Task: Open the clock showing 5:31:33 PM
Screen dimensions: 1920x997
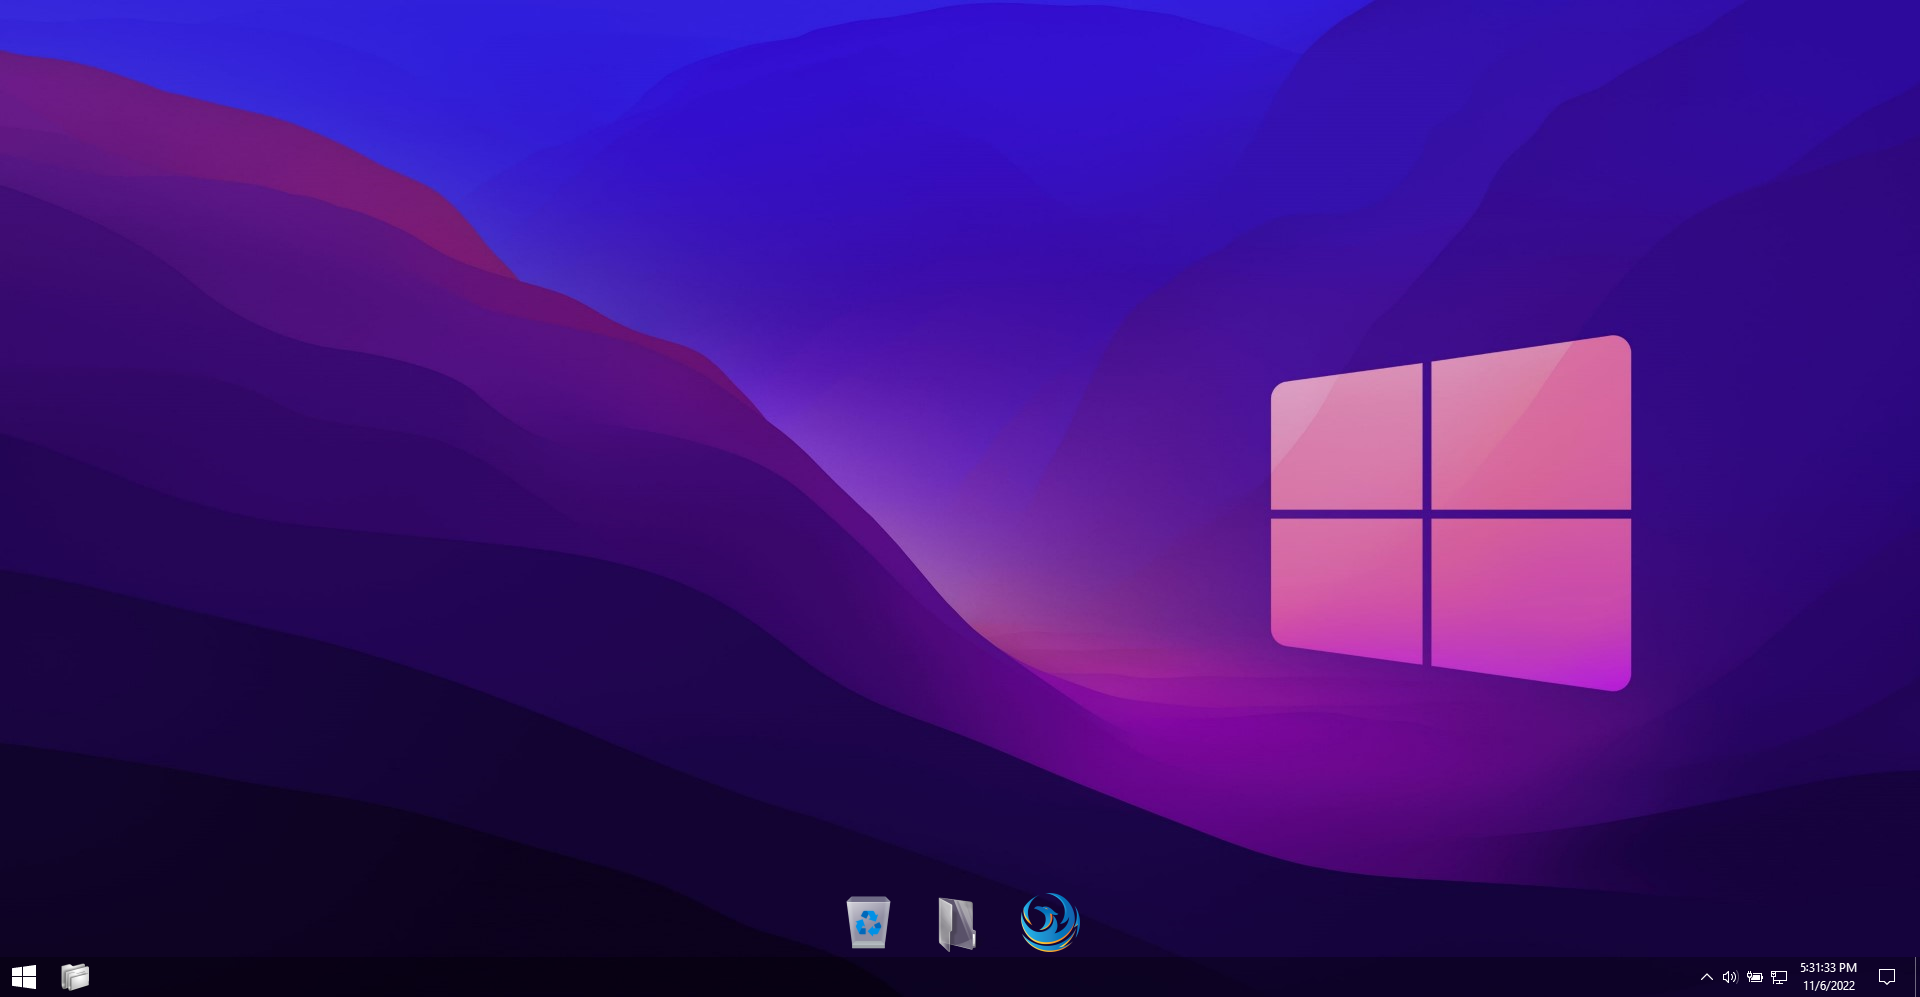Action: pos(1828,977)
